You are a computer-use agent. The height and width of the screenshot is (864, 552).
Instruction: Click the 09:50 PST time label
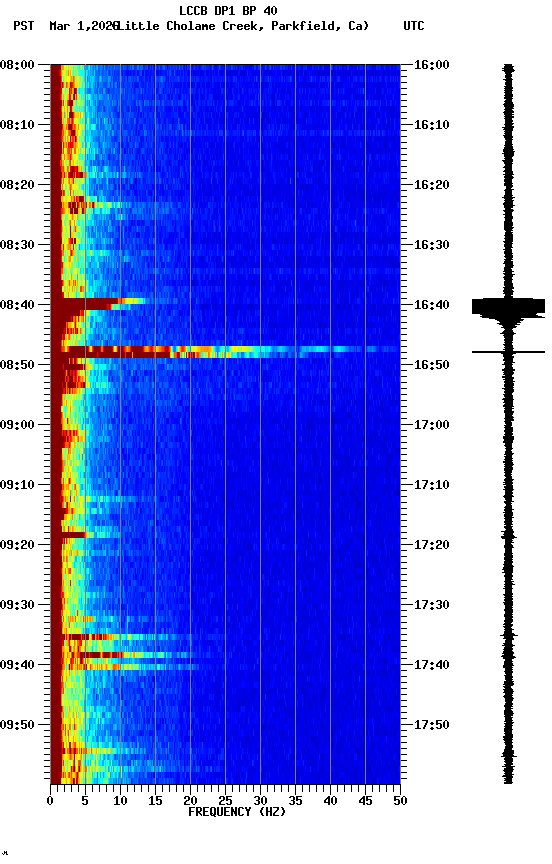(x=17, y=725)
